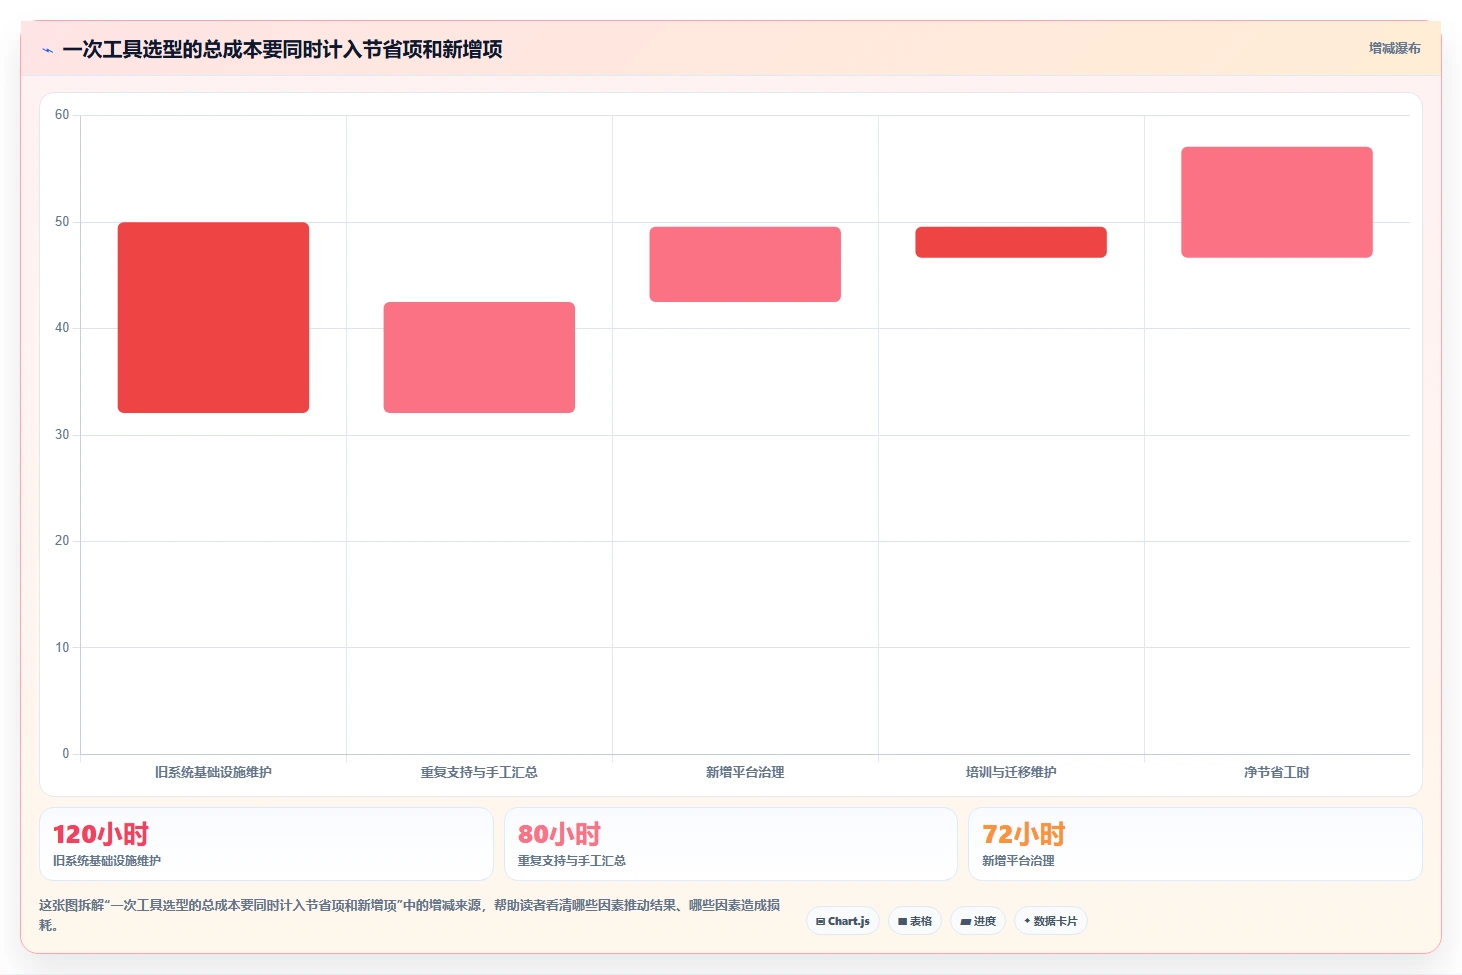Click card caption 新增平台治理 under 72小时
The width and height of the screenshot is (1462, 975).
pos(1018,861)
